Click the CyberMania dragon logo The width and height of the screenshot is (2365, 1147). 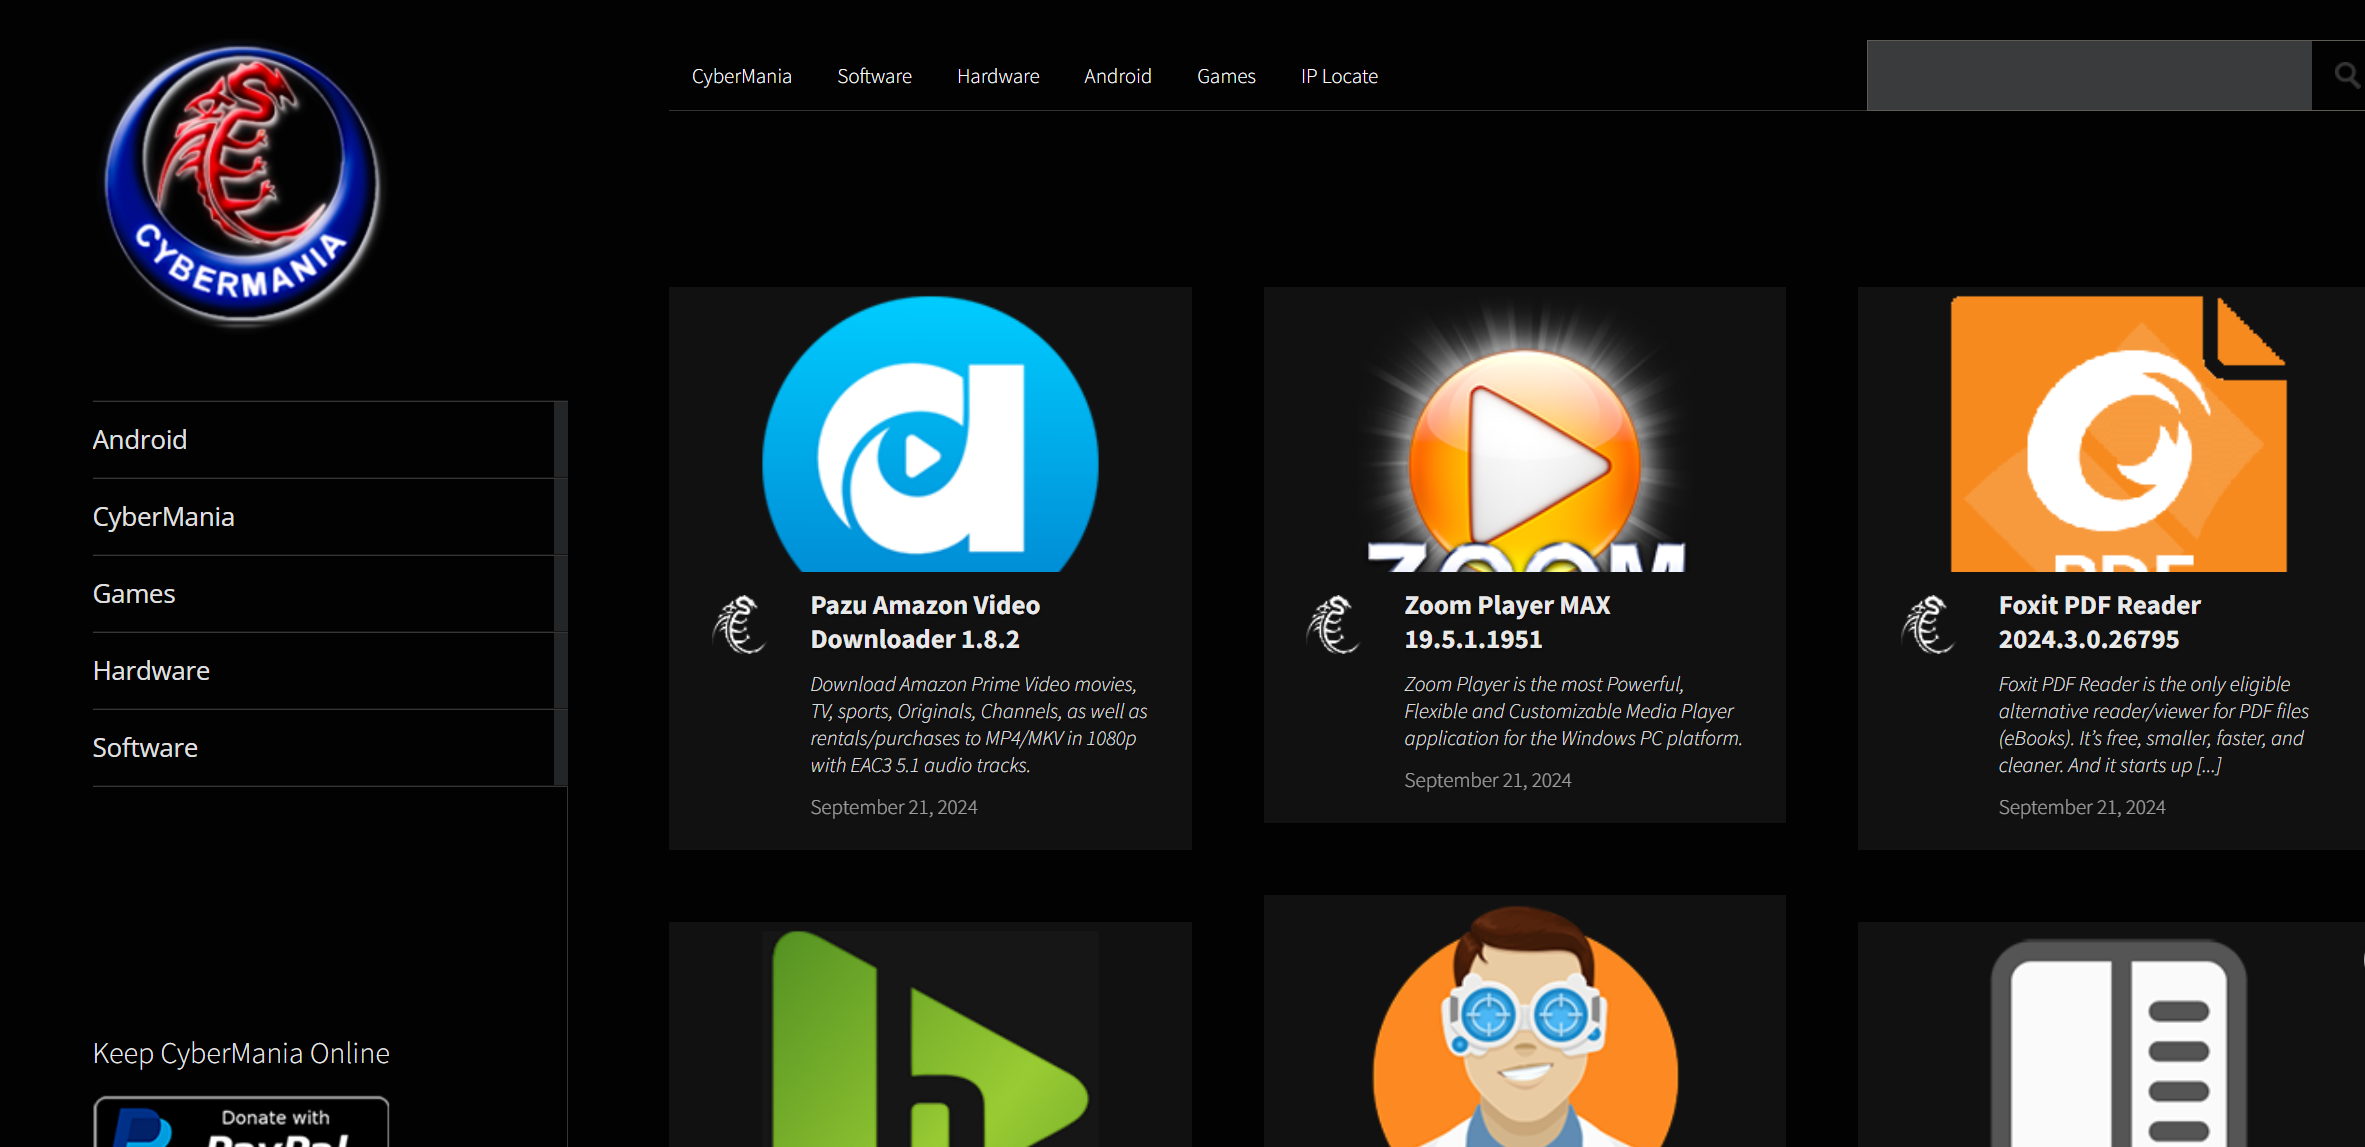(242, 185)
